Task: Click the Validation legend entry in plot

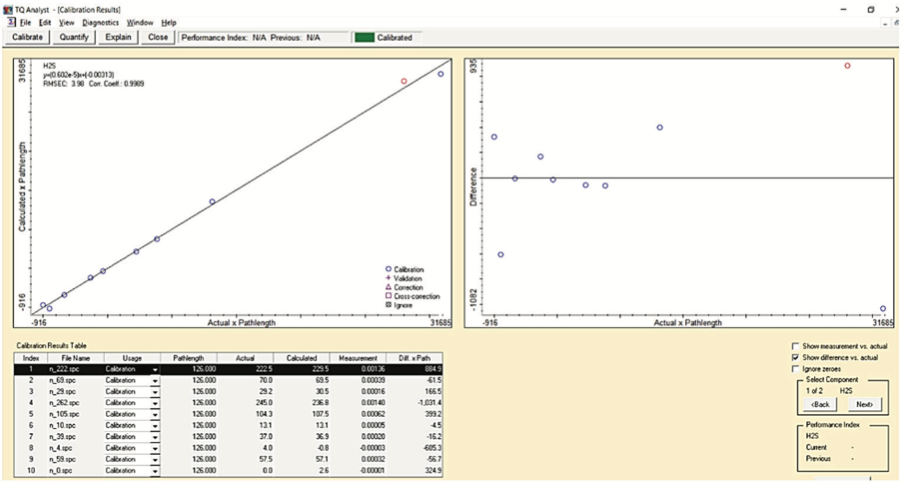Action: [x=404, y=278]
